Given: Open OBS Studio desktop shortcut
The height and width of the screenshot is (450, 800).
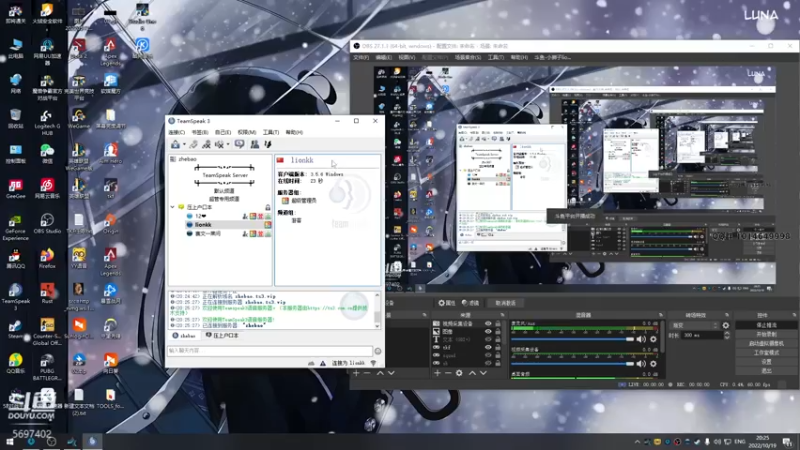Looking at the screenshot, I should (47, 223).
